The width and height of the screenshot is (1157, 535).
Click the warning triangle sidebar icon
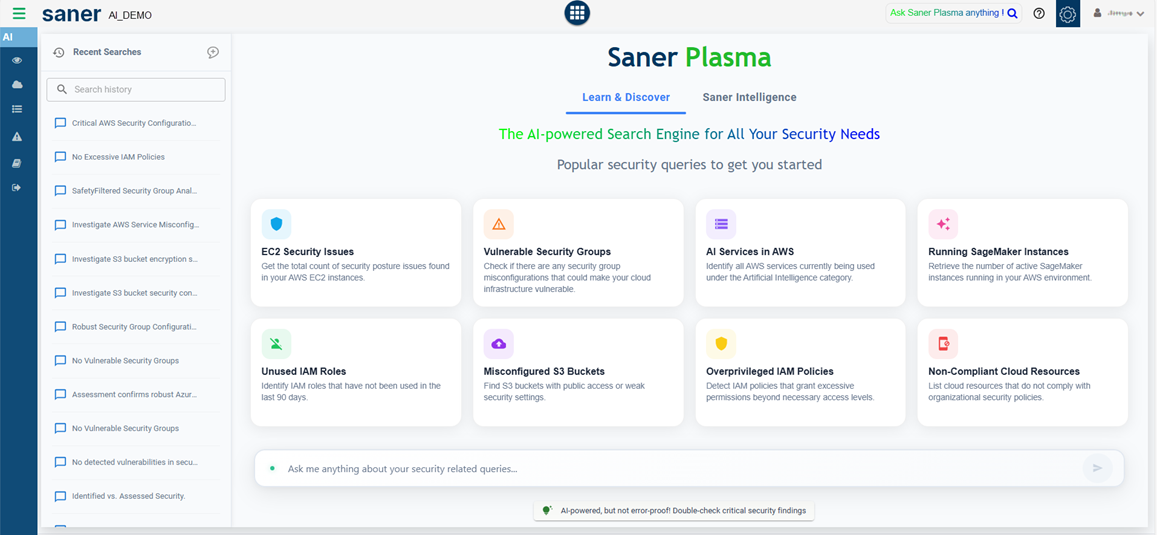tap(17, 137)
